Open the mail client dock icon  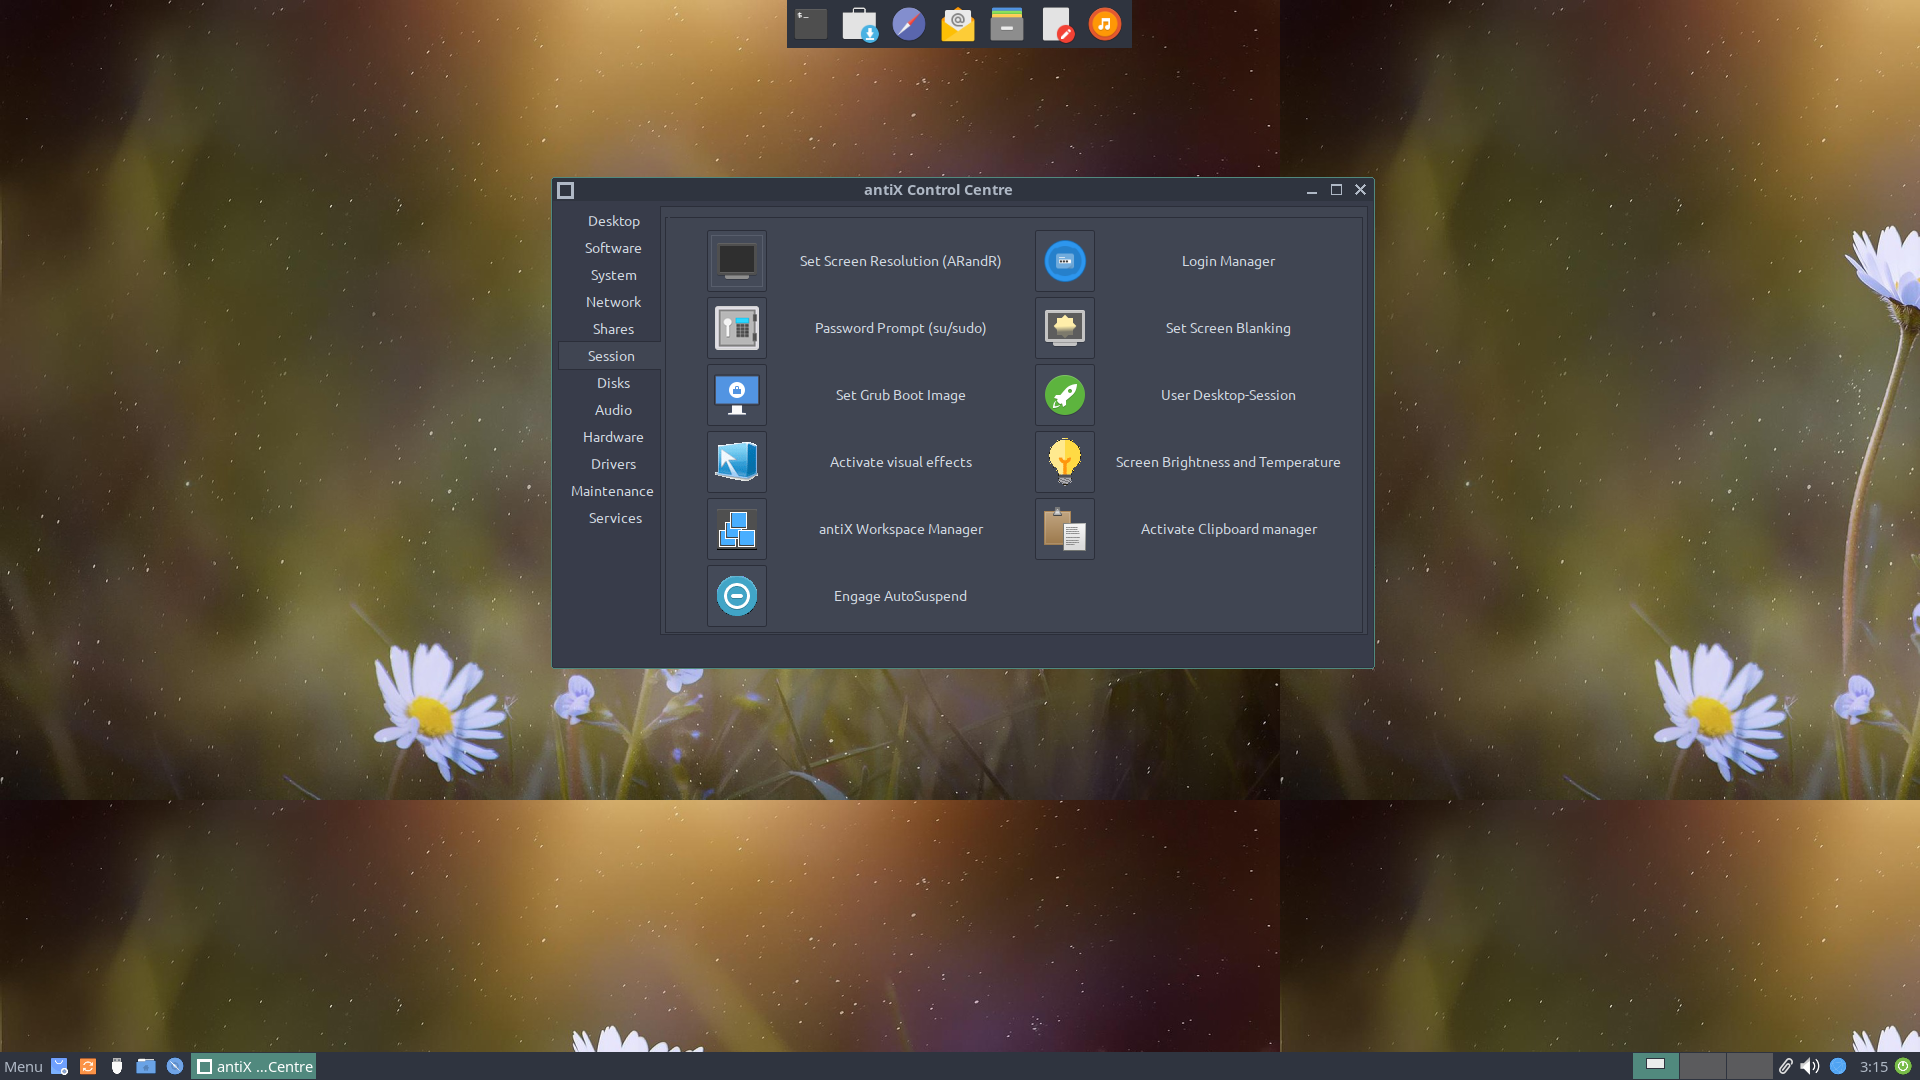pyautogui.click(x=957, y=24)
